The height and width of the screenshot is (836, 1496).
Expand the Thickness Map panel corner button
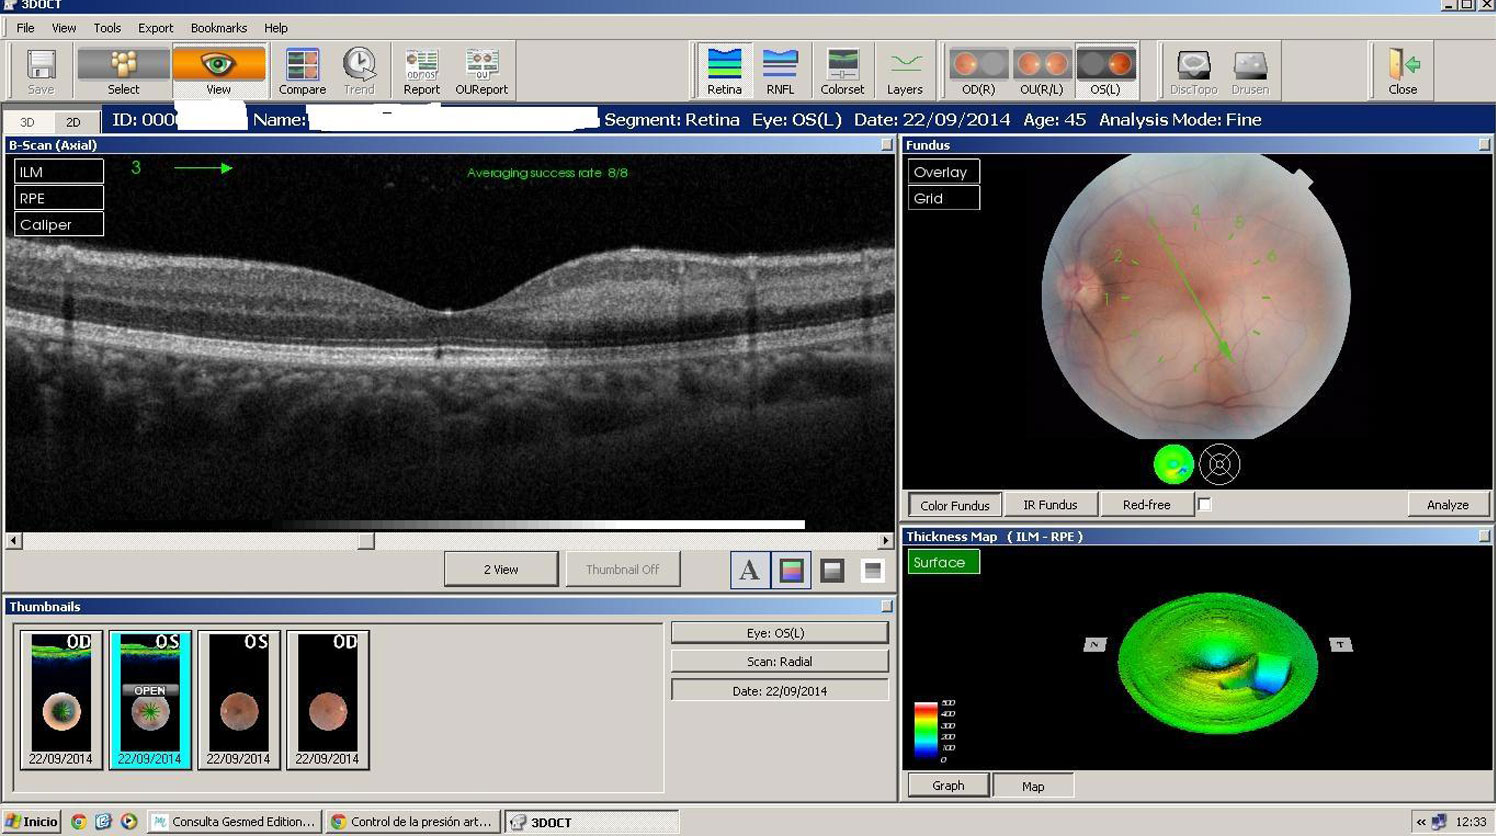pos(1483,537)
